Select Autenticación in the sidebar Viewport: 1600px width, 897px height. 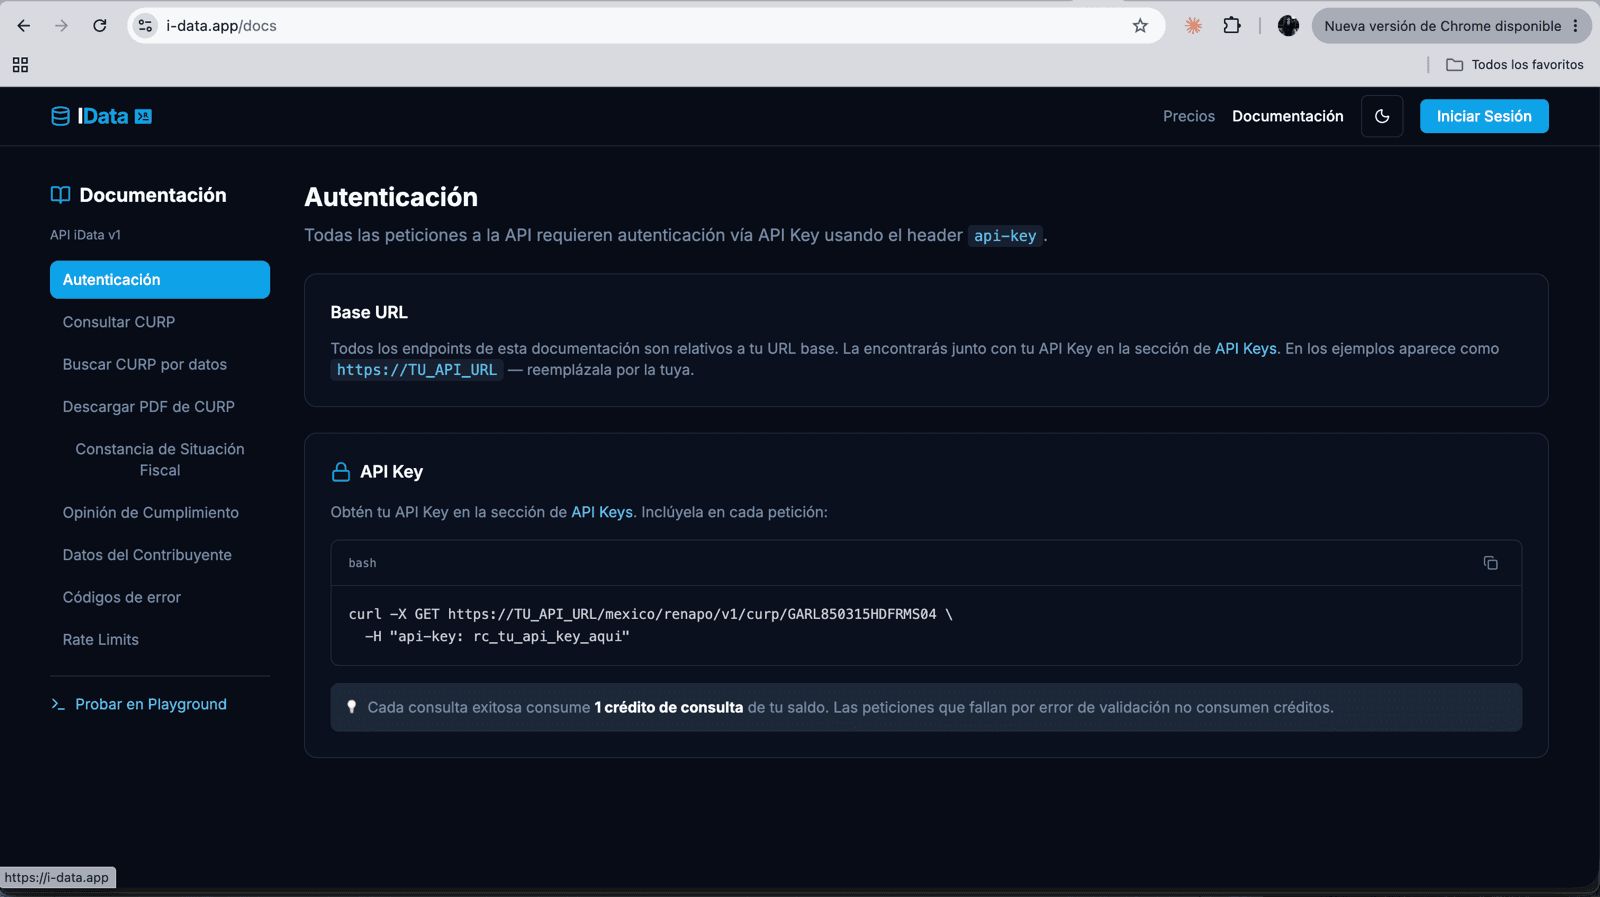pyautogui.click(x=160, y=280)
